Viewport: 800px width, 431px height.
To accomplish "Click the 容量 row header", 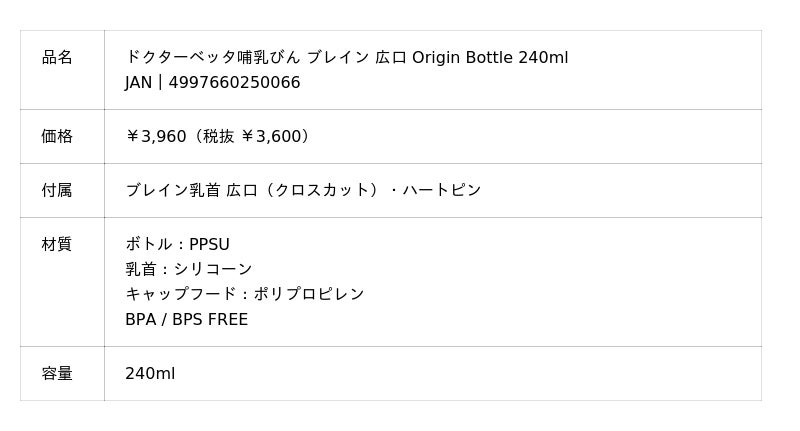I will tap(57, 373).
